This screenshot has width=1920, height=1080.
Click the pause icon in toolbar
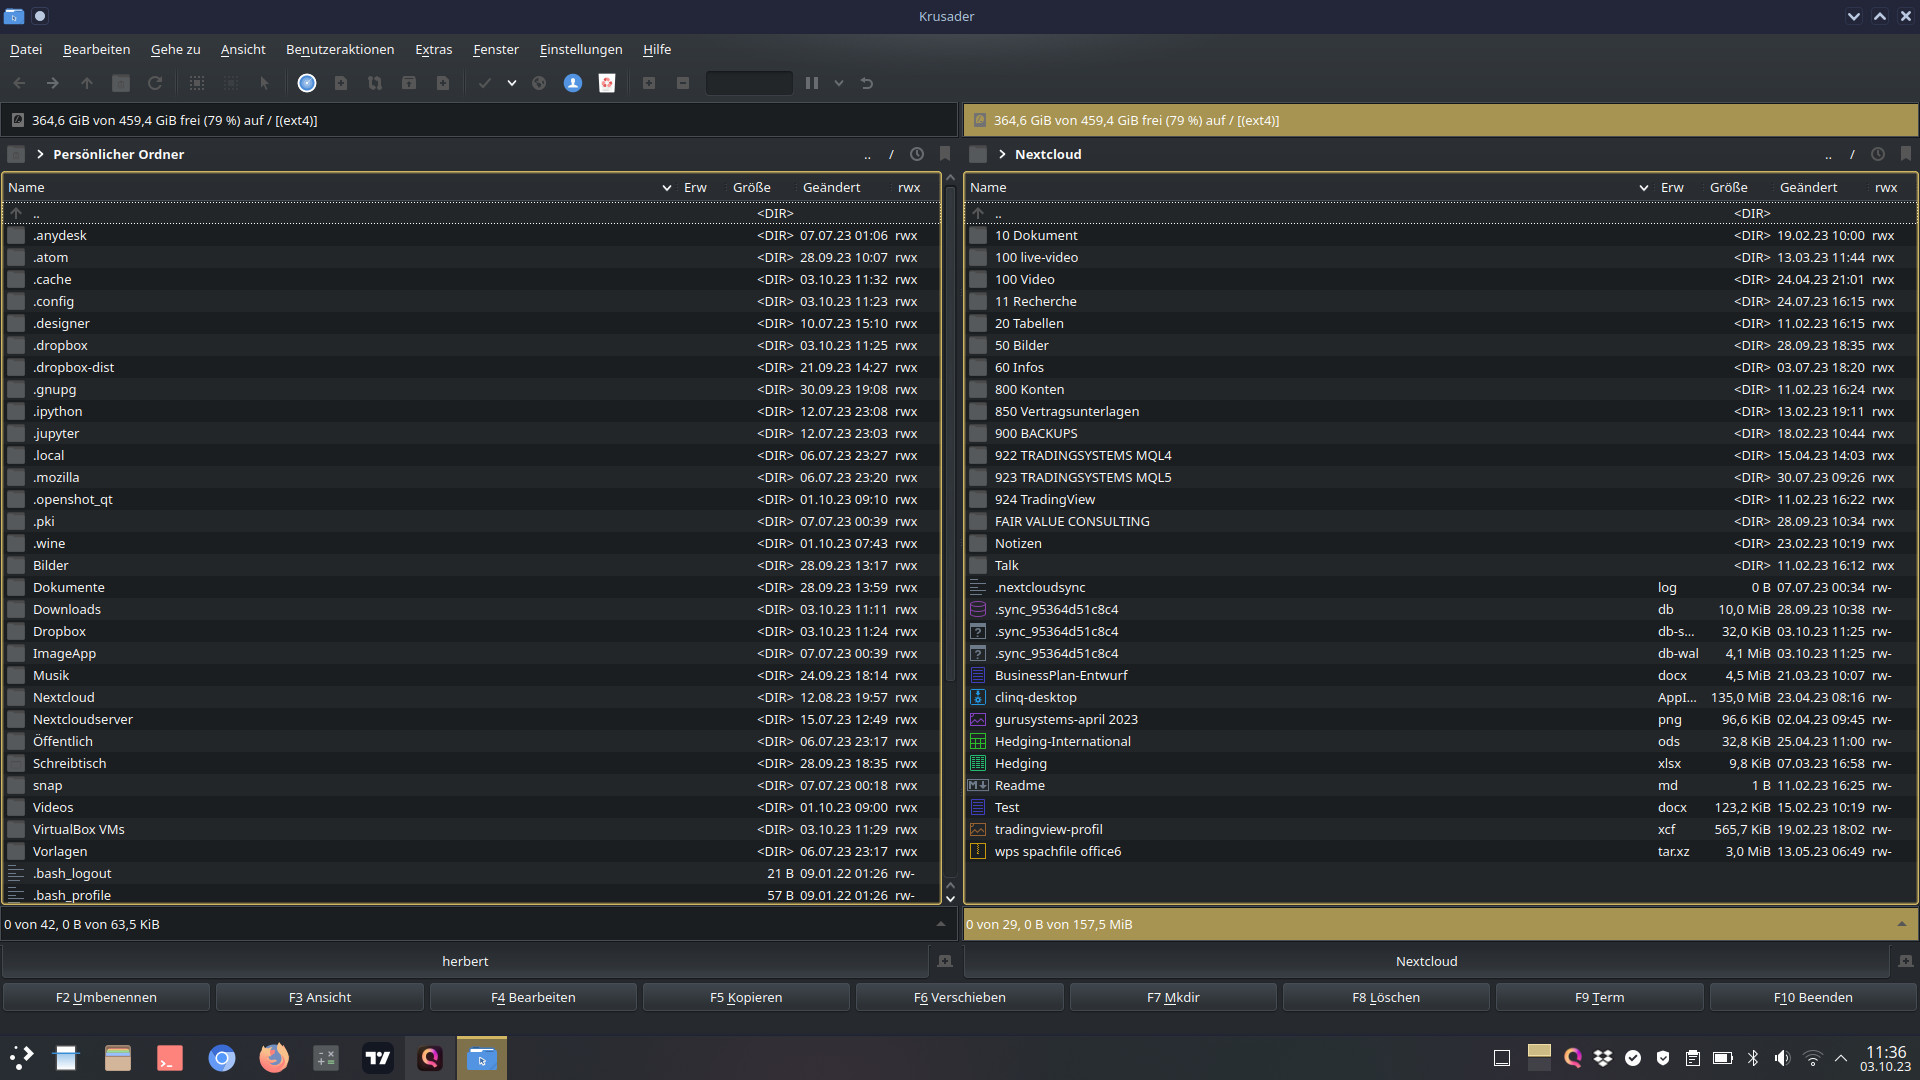point(812,83)
